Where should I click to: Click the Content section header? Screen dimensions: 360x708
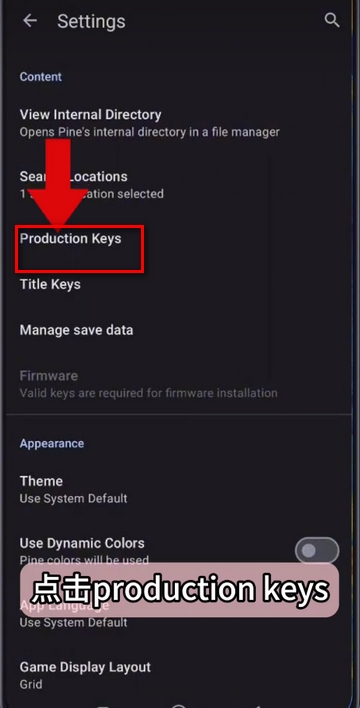point(41,77)
